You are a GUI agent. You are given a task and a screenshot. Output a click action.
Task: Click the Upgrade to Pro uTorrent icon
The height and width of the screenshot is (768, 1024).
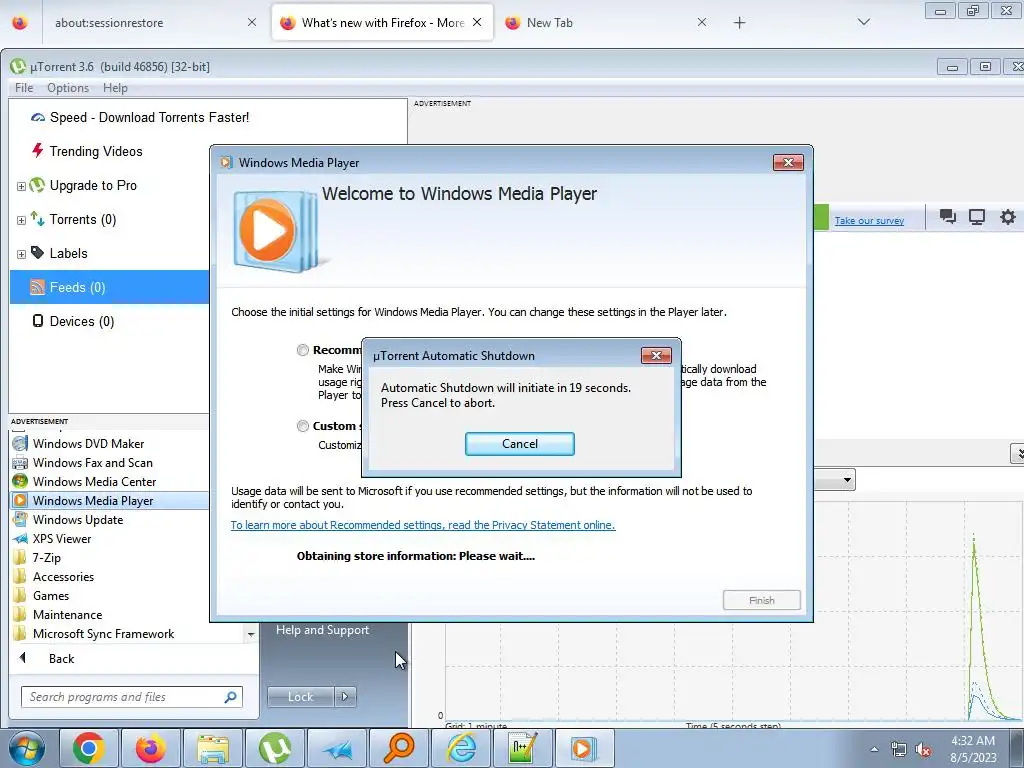38,185
